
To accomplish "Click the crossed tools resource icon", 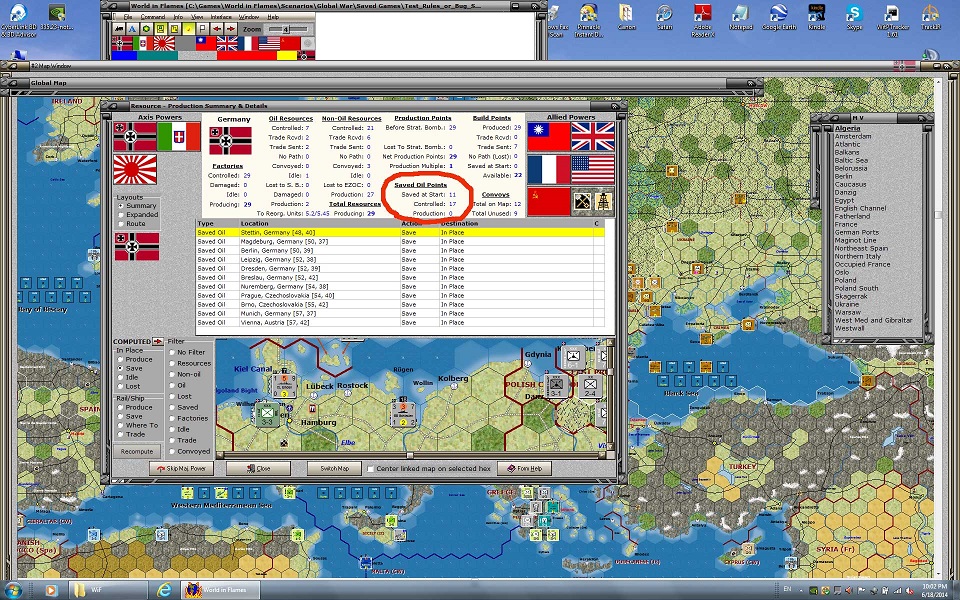I will tap(582, 201).
